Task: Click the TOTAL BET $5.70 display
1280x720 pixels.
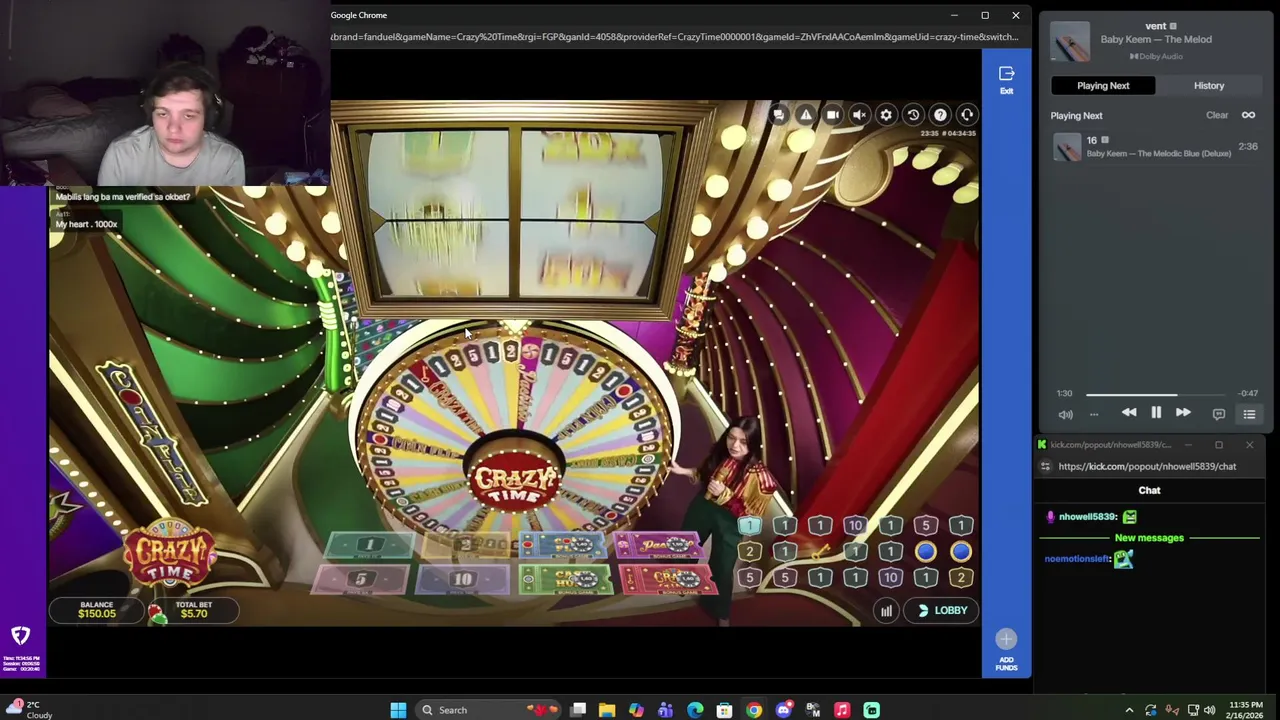Action: [x=193, y=609]
